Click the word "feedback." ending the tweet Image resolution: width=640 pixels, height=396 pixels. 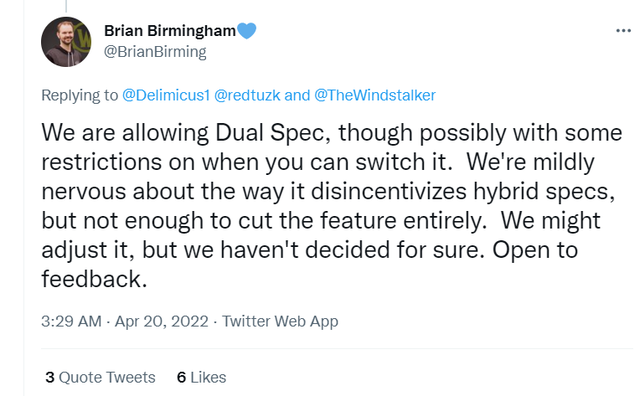[94, 279]
